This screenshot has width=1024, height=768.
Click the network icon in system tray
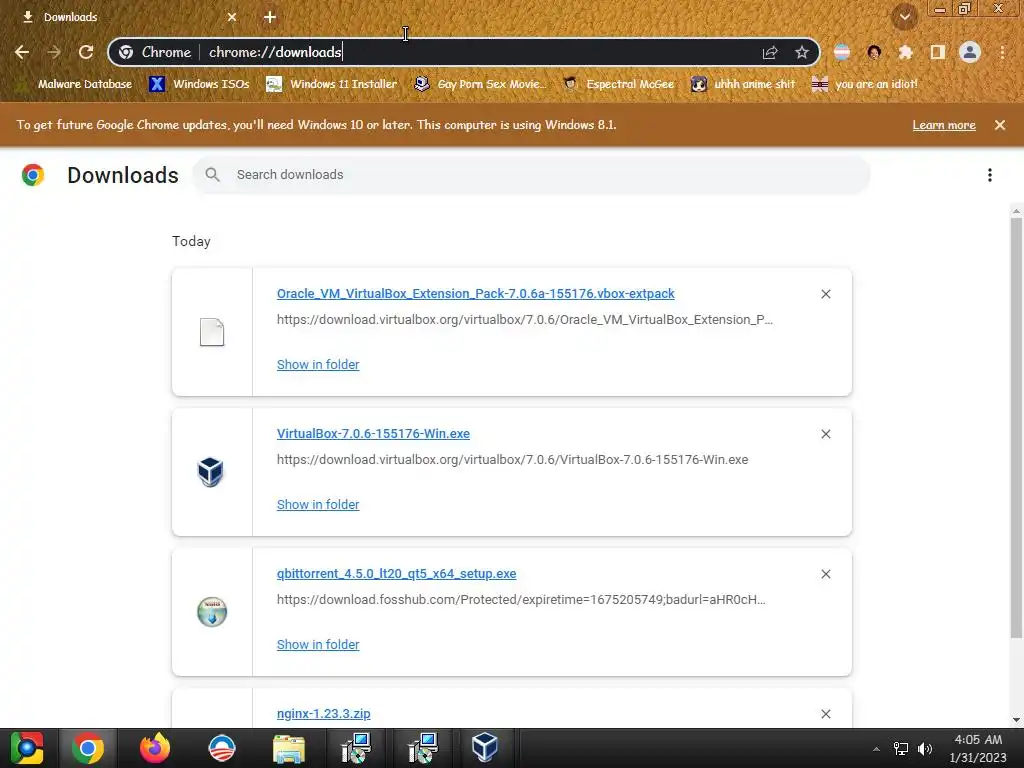tap(901, 749)
